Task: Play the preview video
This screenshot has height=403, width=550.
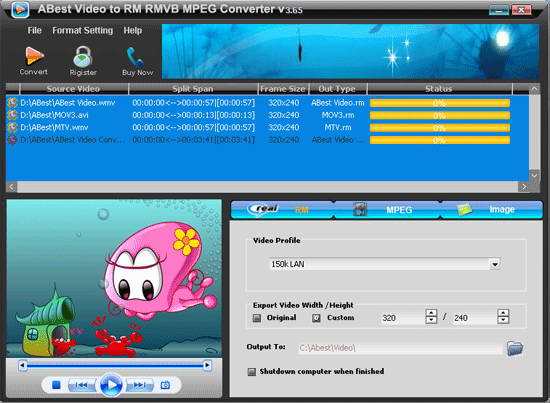Action: pos(111,385)
